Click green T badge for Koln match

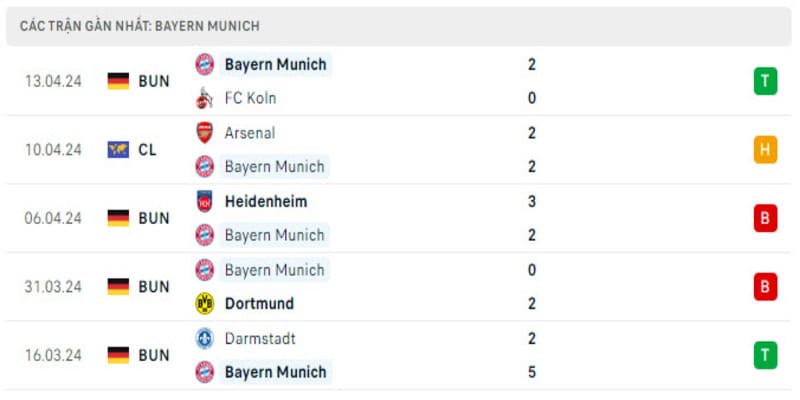(x=765, y=81)
